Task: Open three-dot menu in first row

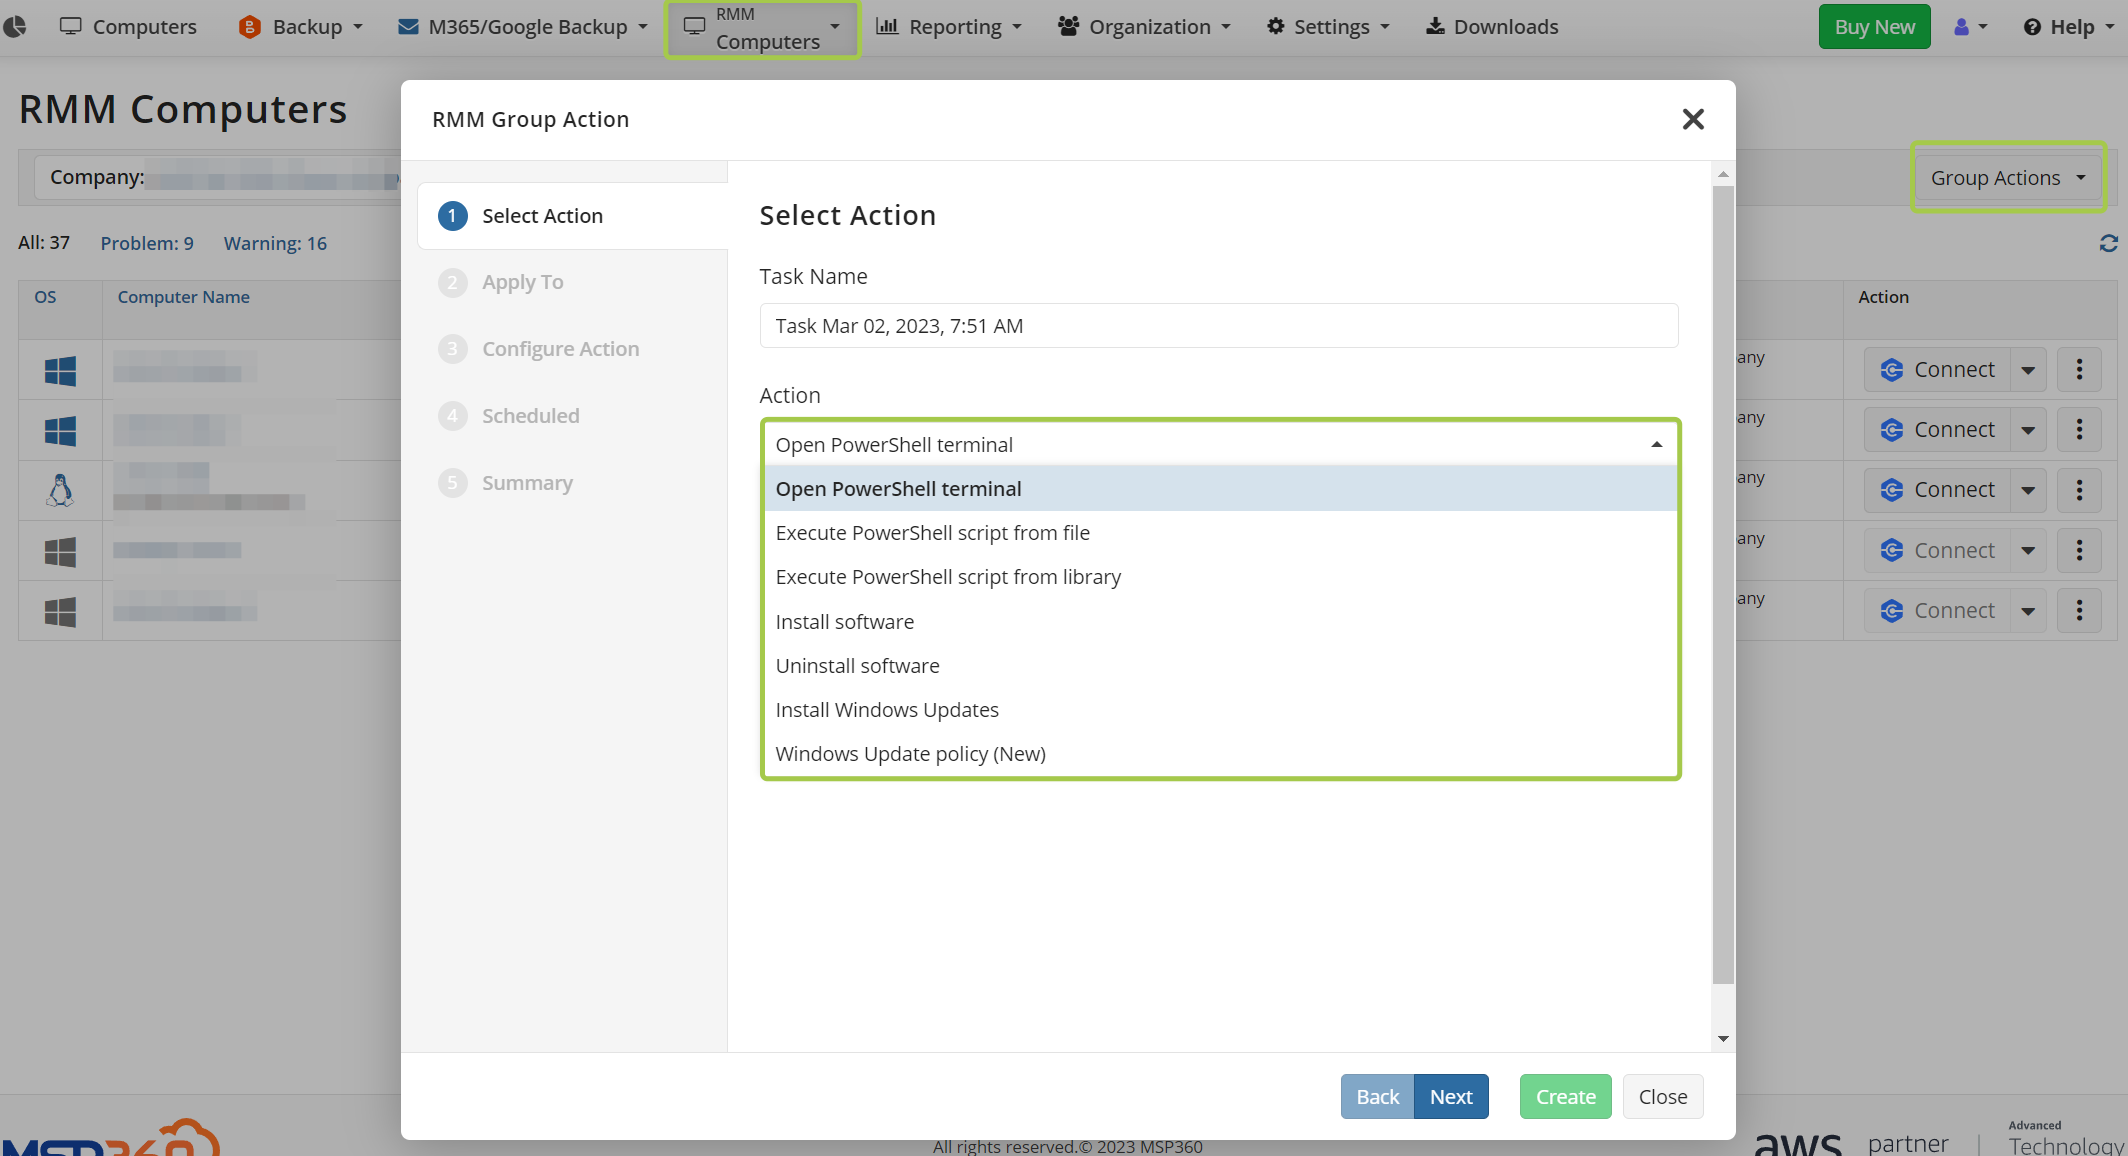Action: [2079, 370]
